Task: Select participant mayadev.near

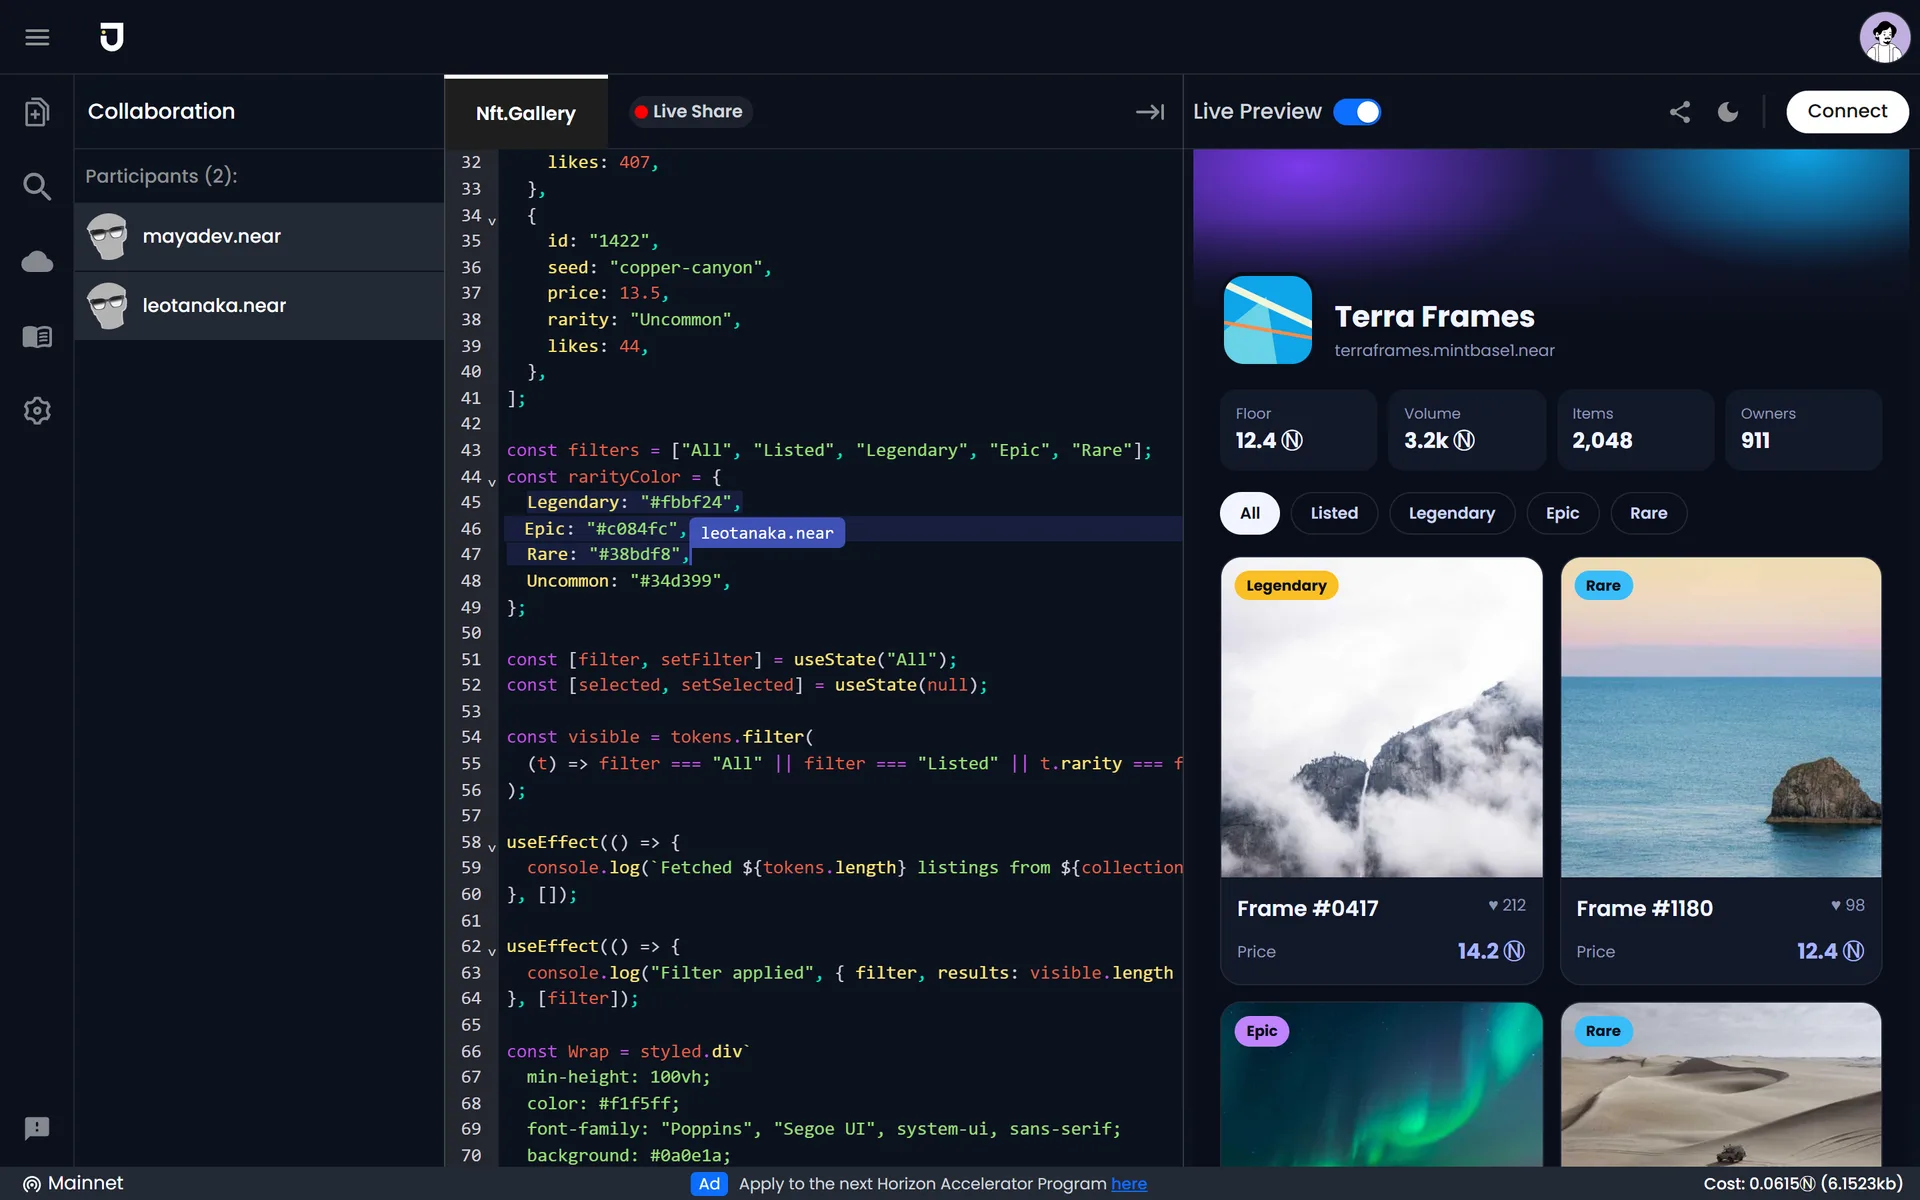Action: (x=259, y=237)
